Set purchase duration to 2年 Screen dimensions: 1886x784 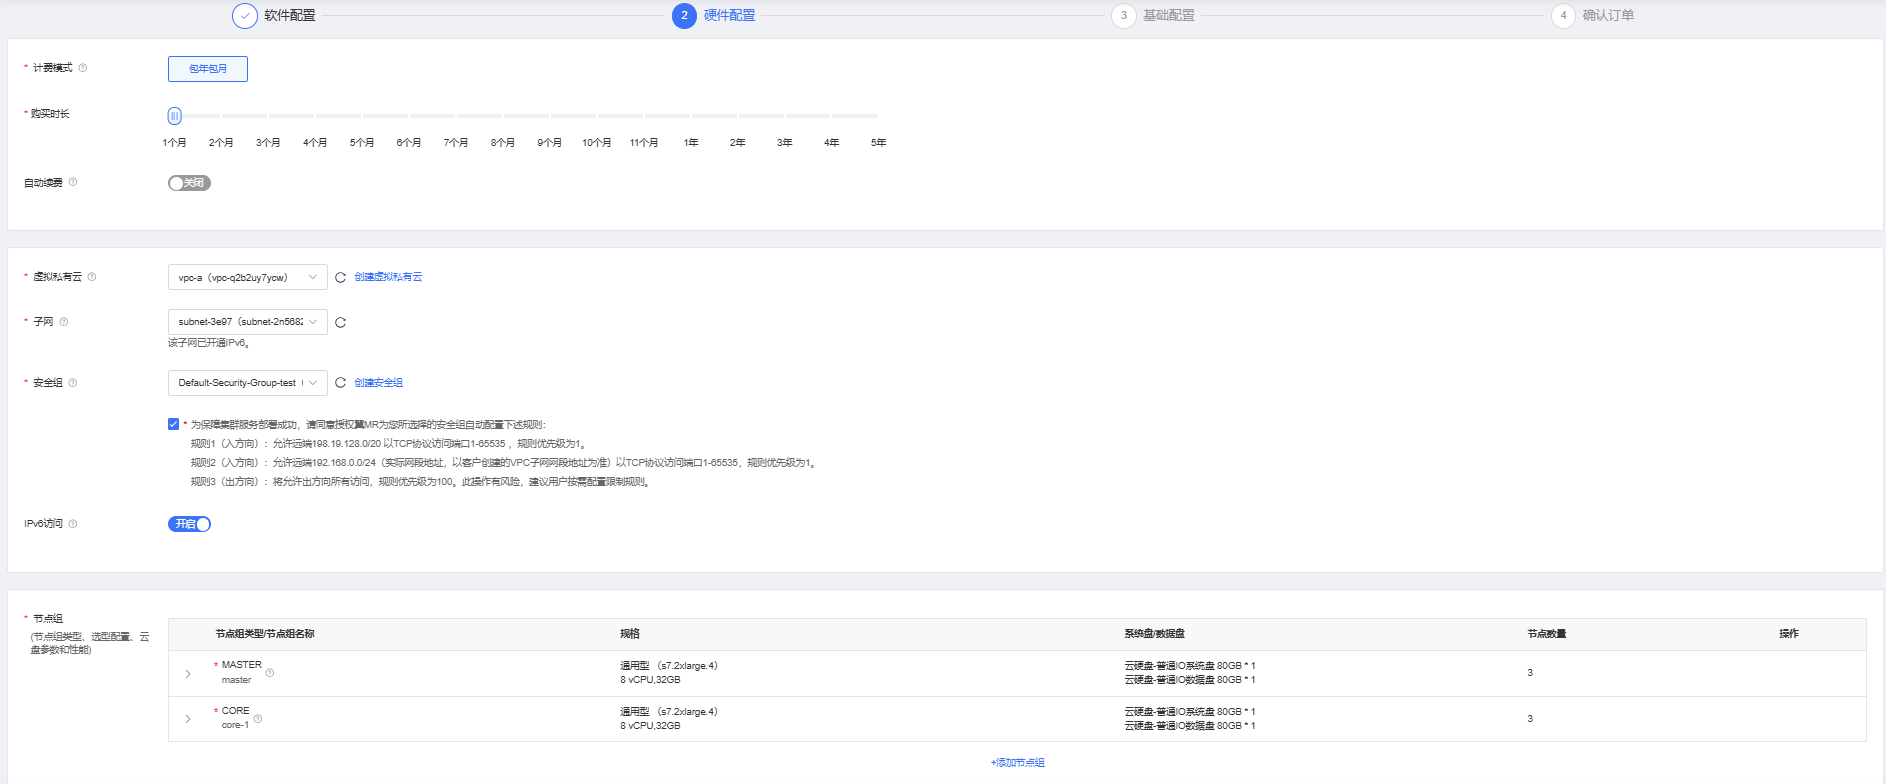pyautogui.click(x=738, y=143)
